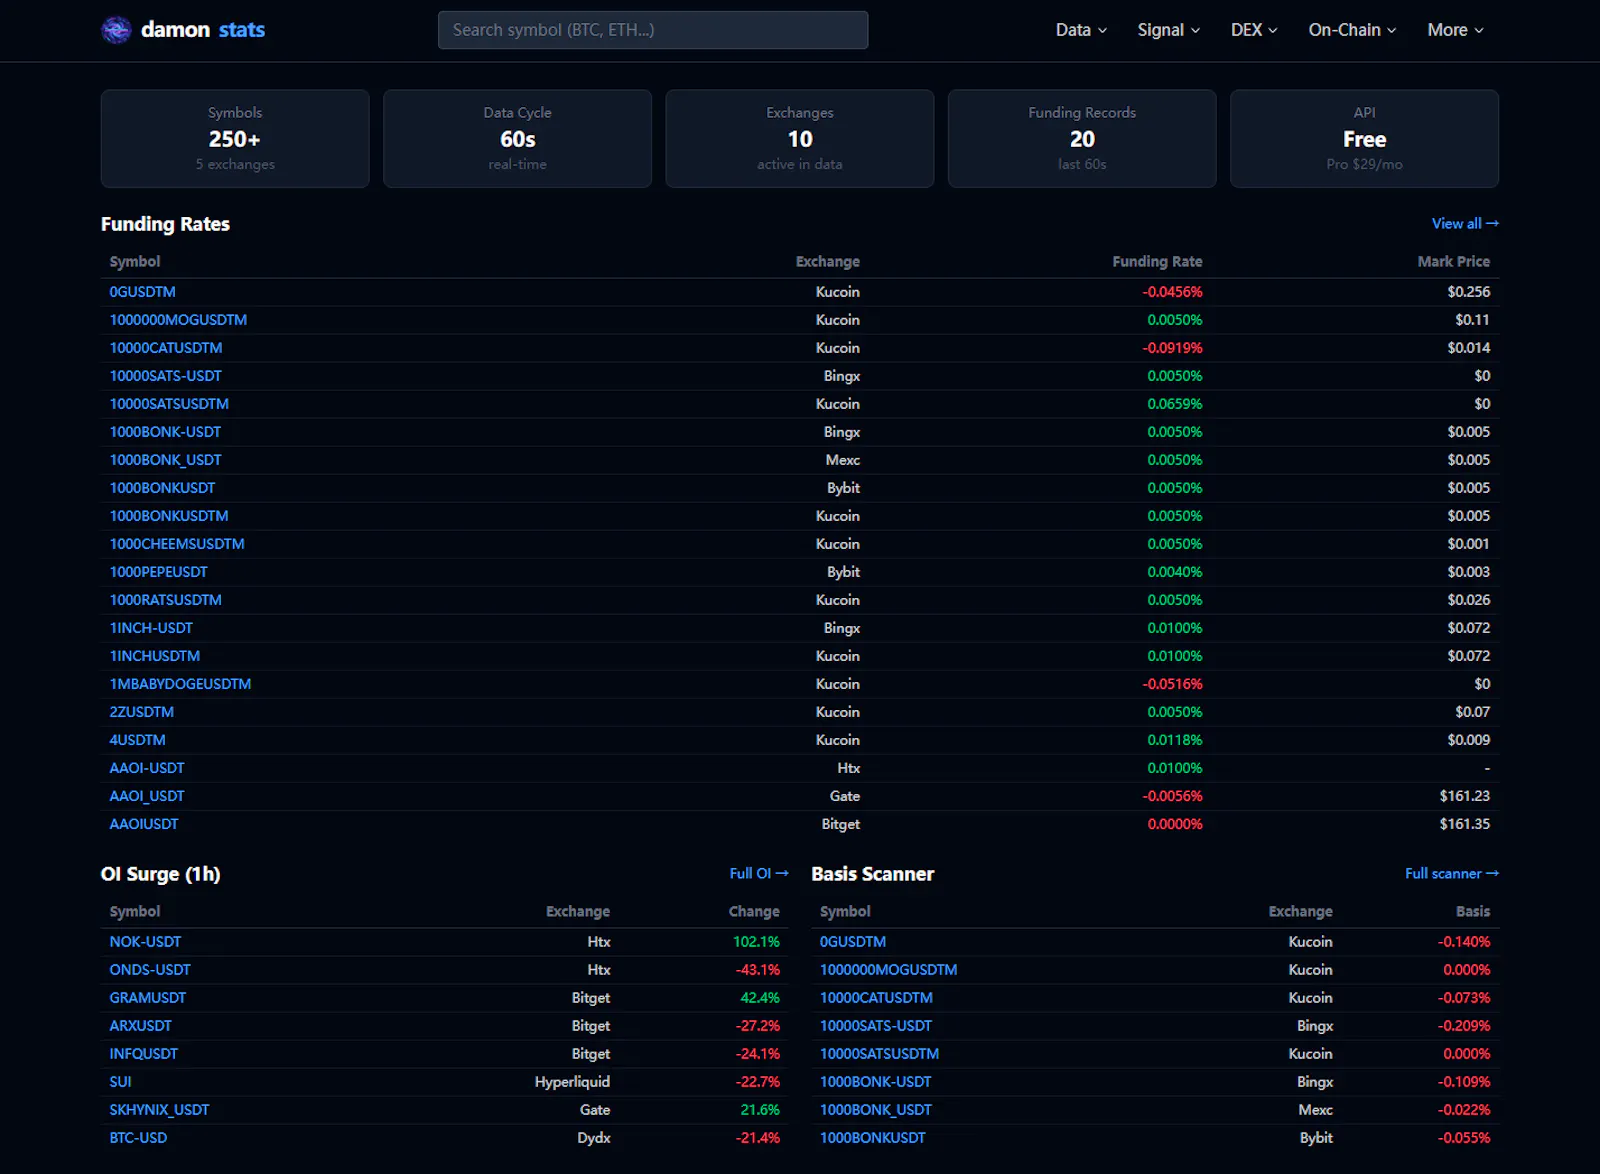Open the 1000RATSUSDTM symbol link
The width and height of the screenshot is (1600, 1174).
[x=166, y=600]
